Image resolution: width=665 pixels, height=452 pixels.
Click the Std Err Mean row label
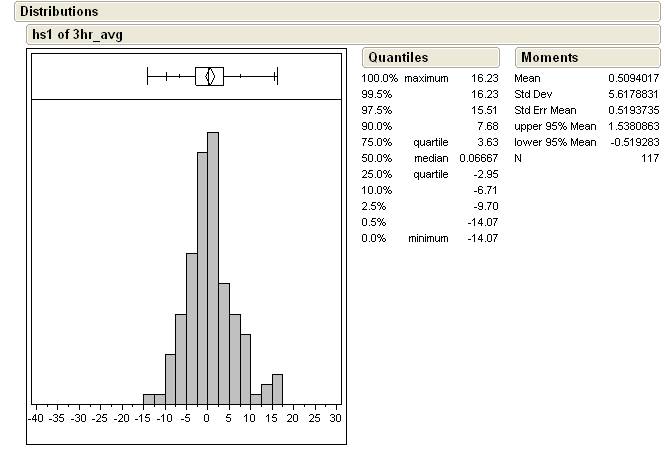tap(547, 110)
